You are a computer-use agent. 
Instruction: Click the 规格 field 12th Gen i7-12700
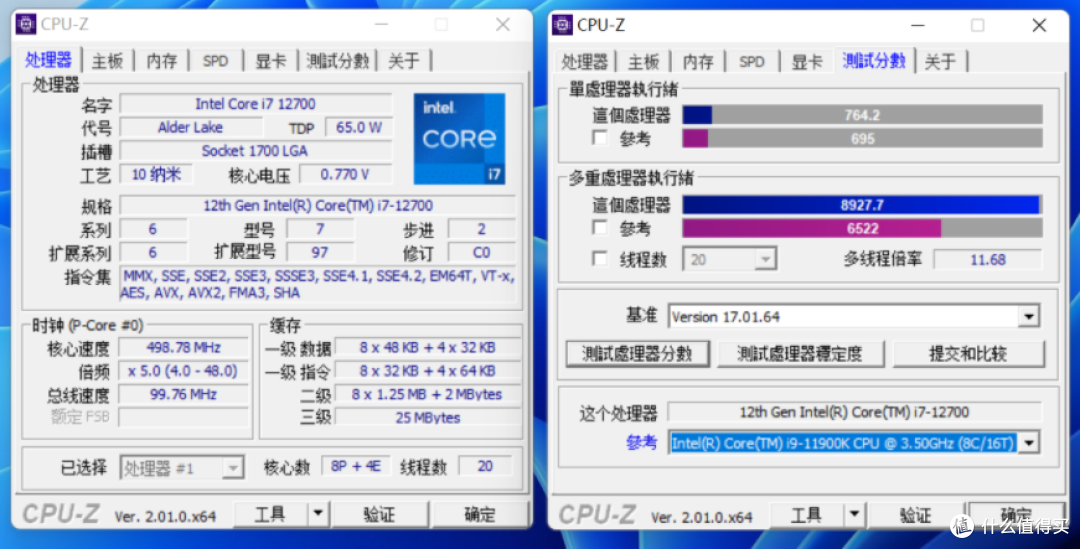point(318,205)
